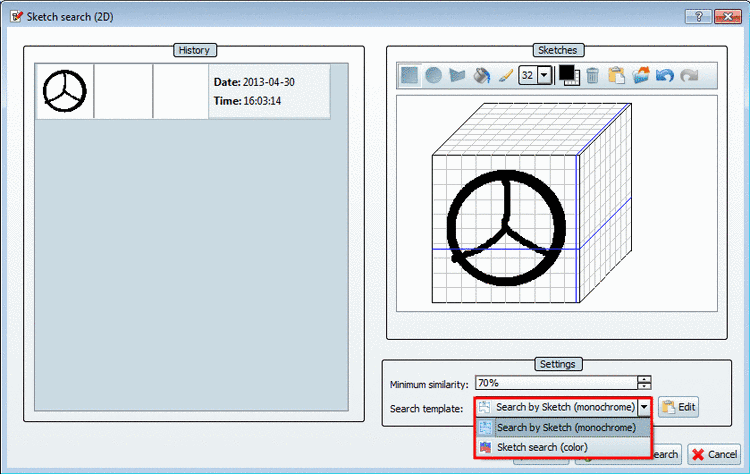Click the help question mark button
Image resolution: width=750 pixels, height=474 pixels.
[x=698, y=16]
